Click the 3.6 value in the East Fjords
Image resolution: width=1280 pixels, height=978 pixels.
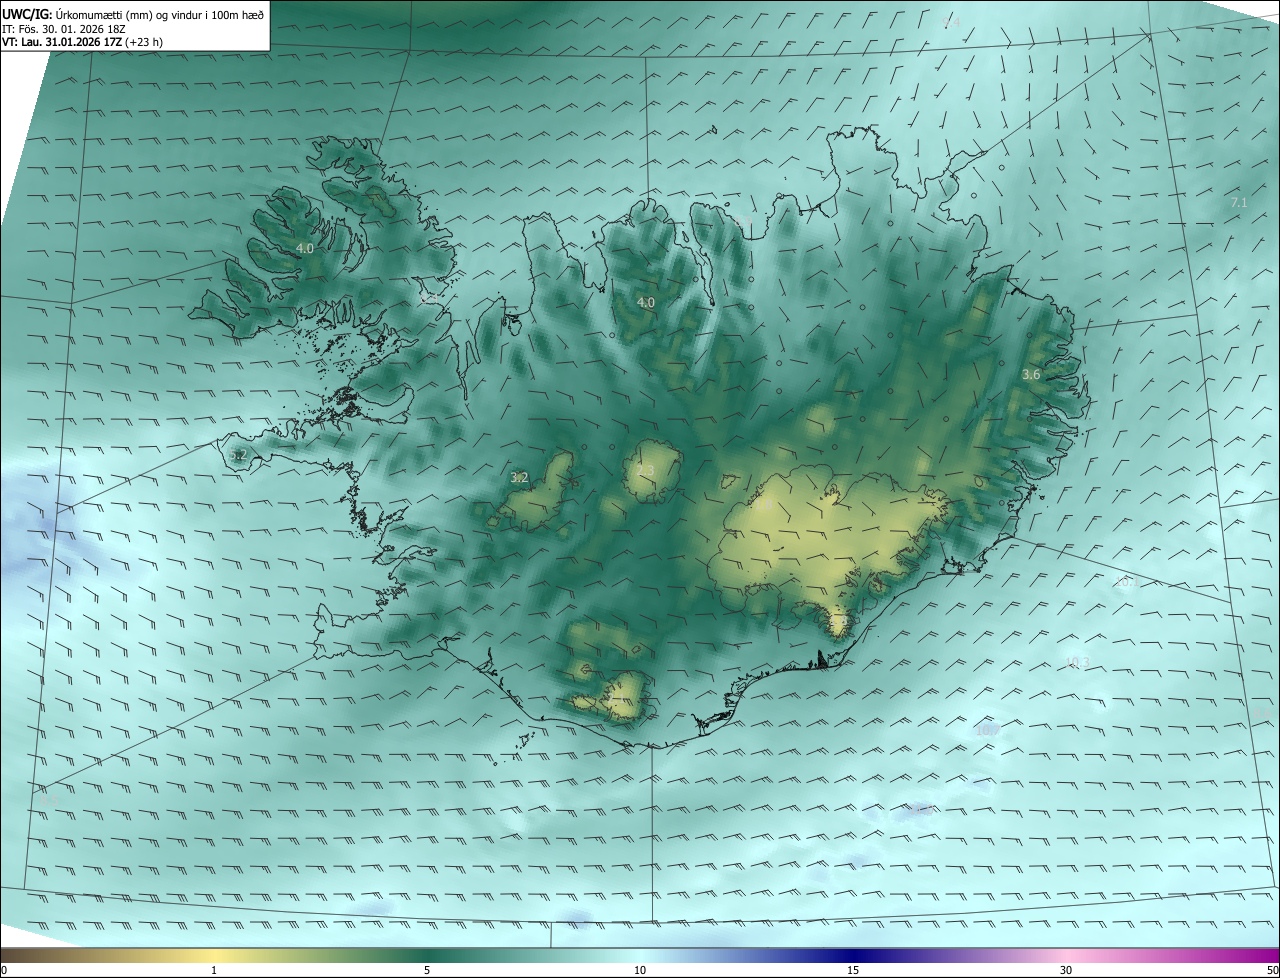click(x=1031, y=374)
